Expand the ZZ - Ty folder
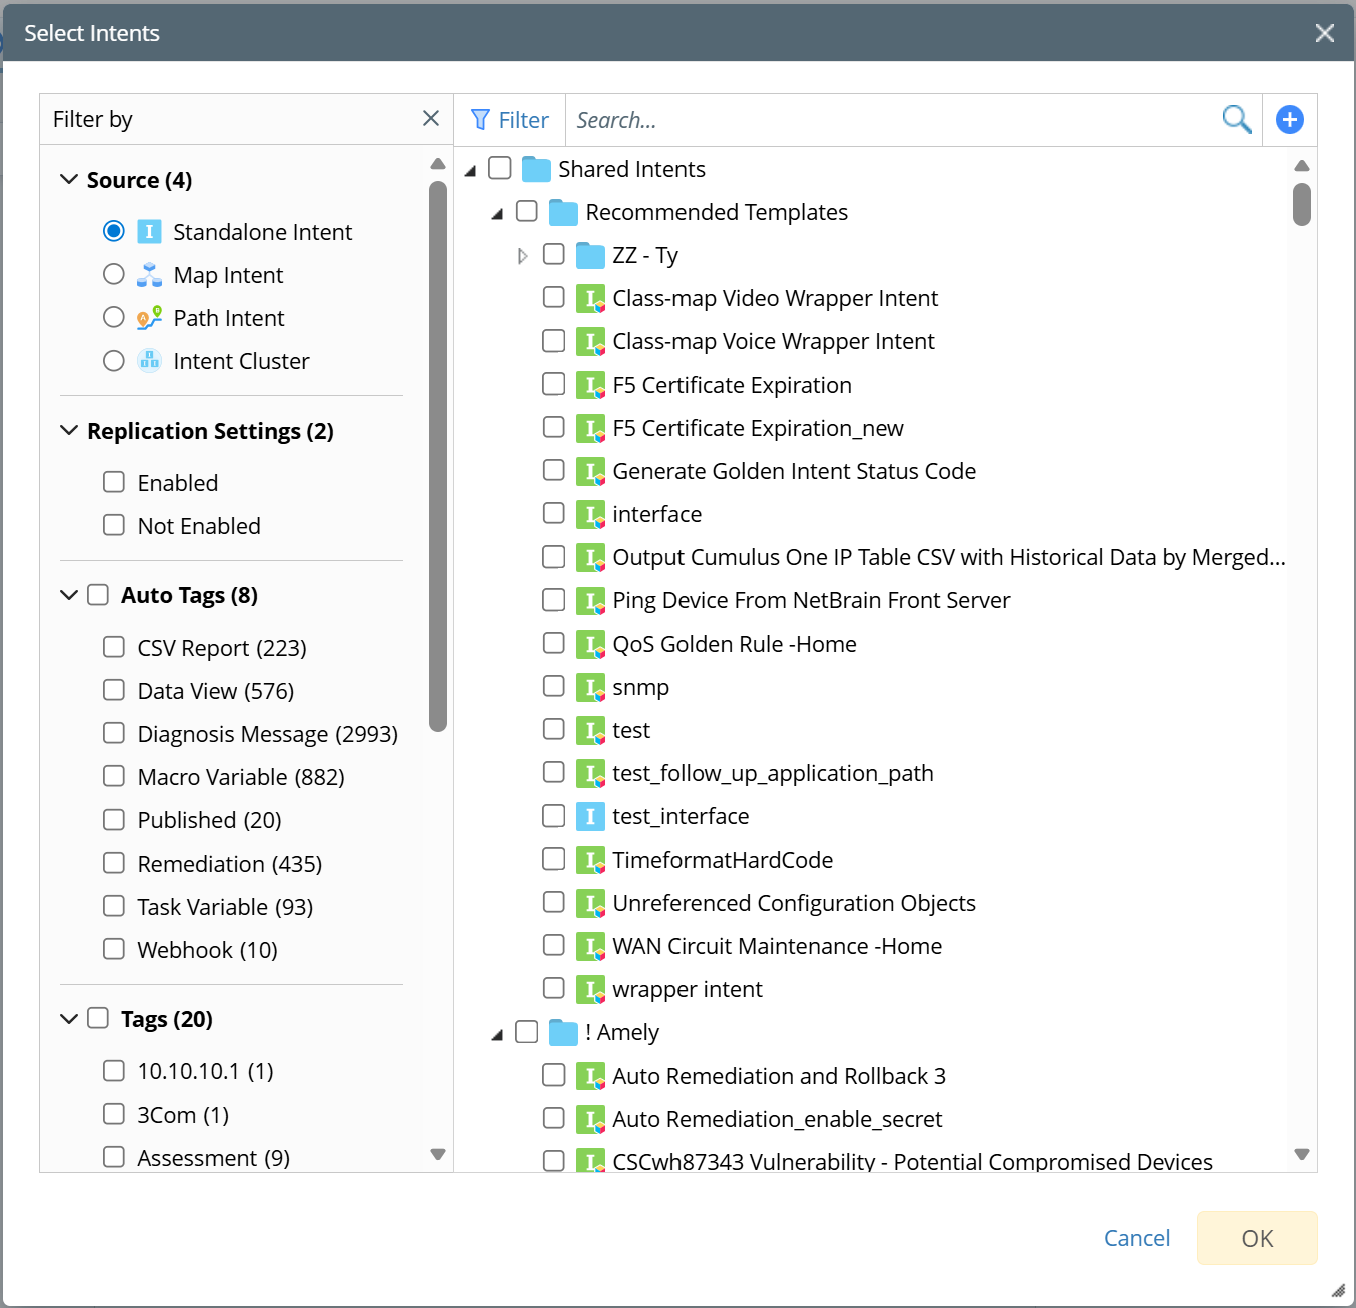 tap(522, 255)
